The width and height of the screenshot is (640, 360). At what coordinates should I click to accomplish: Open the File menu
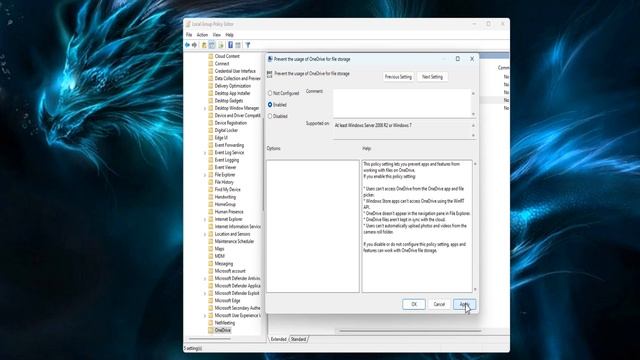189,35
